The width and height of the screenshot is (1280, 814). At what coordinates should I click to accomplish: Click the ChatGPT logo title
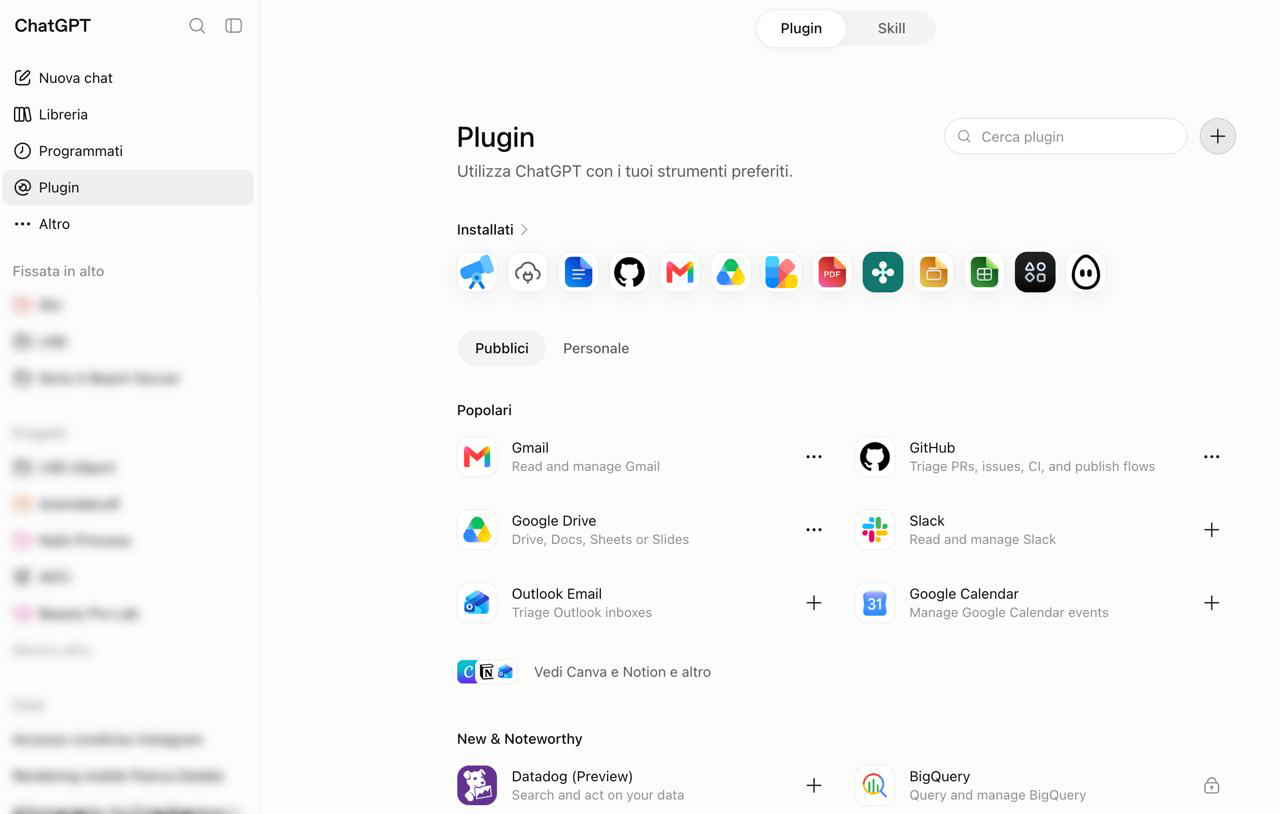[x=53, y=26]
